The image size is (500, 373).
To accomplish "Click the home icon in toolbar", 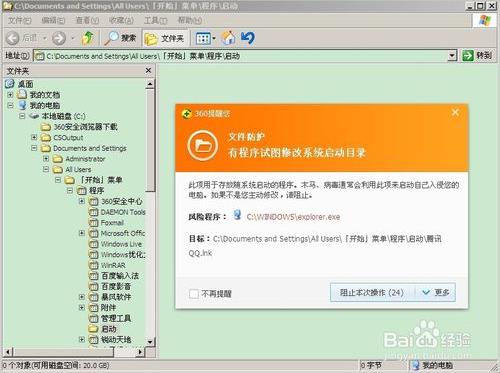I will click(228, 38).
